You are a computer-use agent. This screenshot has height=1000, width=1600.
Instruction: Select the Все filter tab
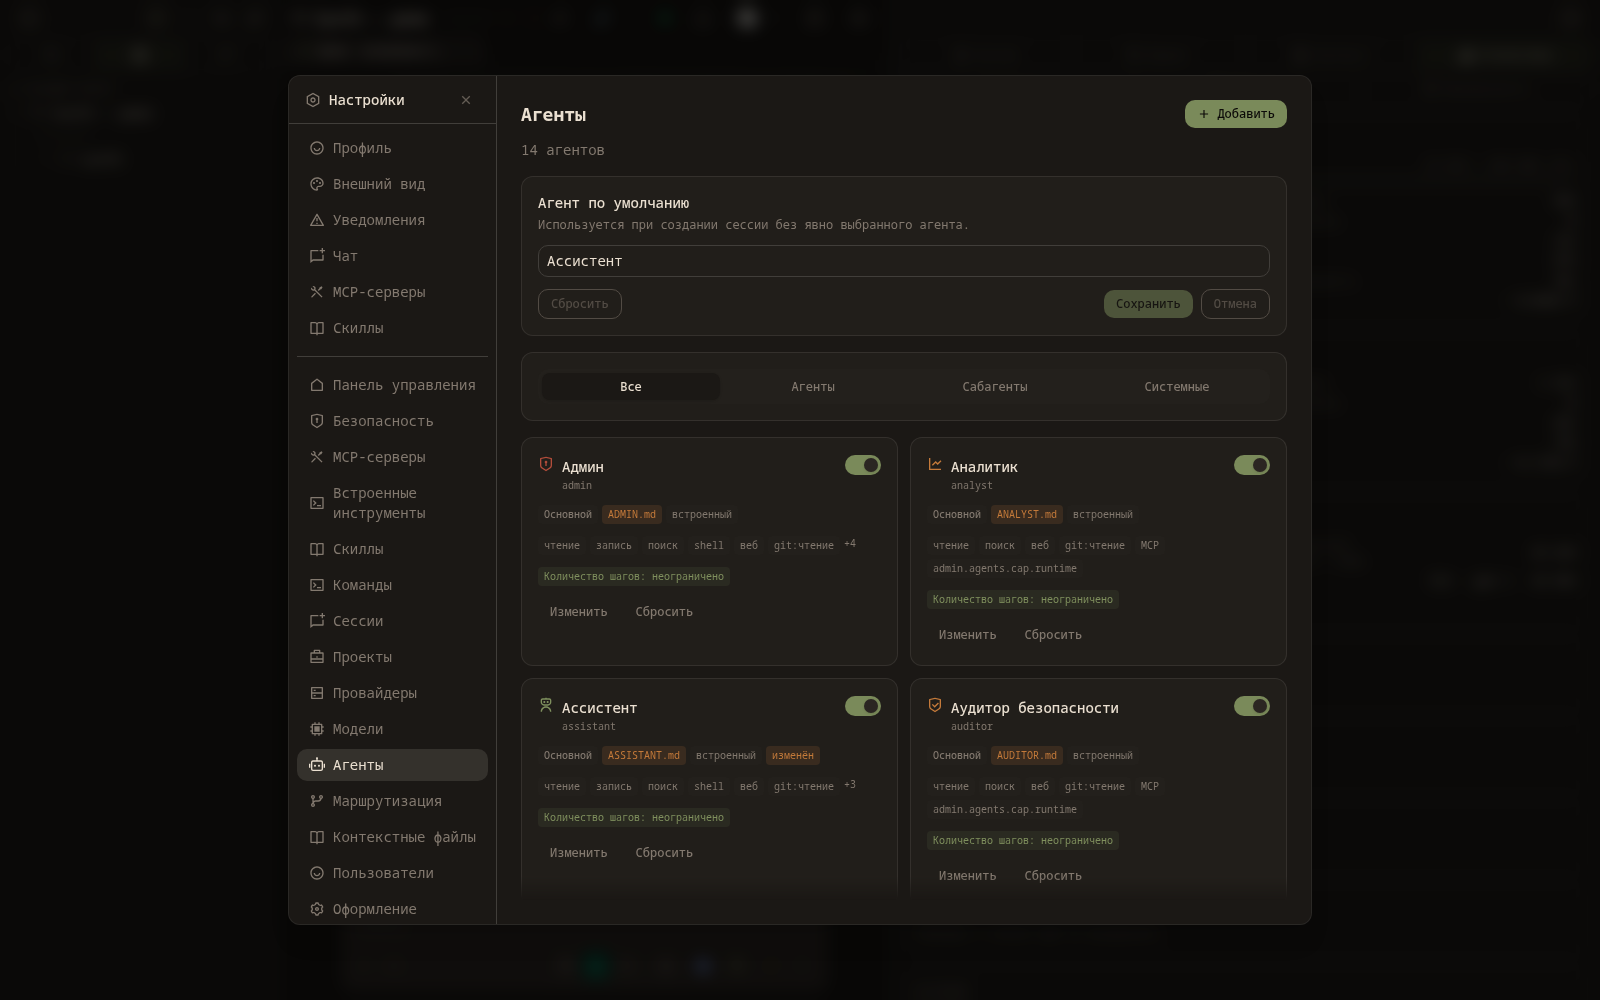(631, 387)
